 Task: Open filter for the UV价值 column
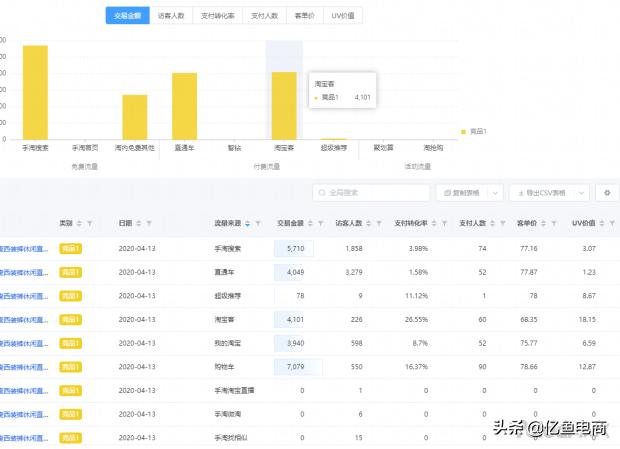[x=612, y=223]
